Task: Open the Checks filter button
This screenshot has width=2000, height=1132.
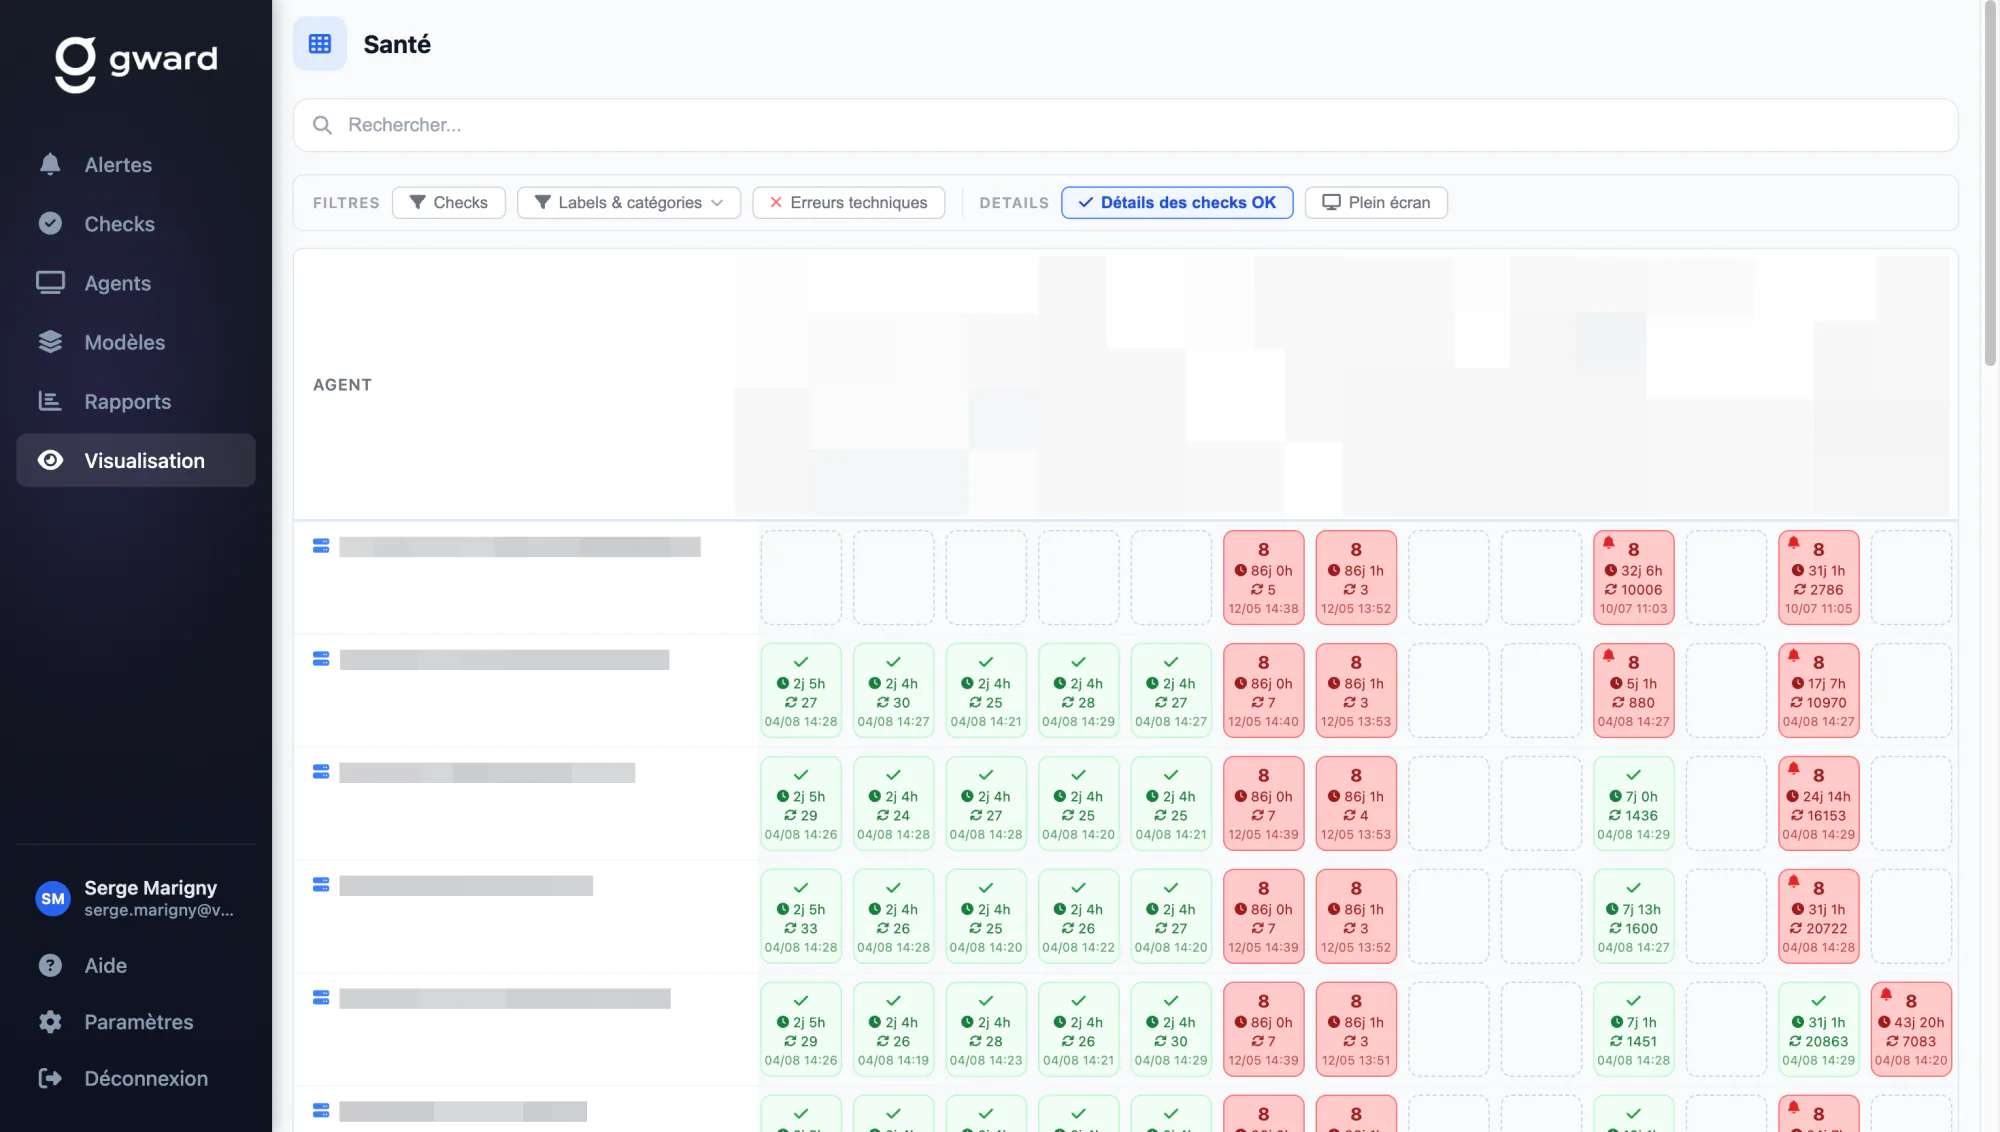Action: click(449, 202)
